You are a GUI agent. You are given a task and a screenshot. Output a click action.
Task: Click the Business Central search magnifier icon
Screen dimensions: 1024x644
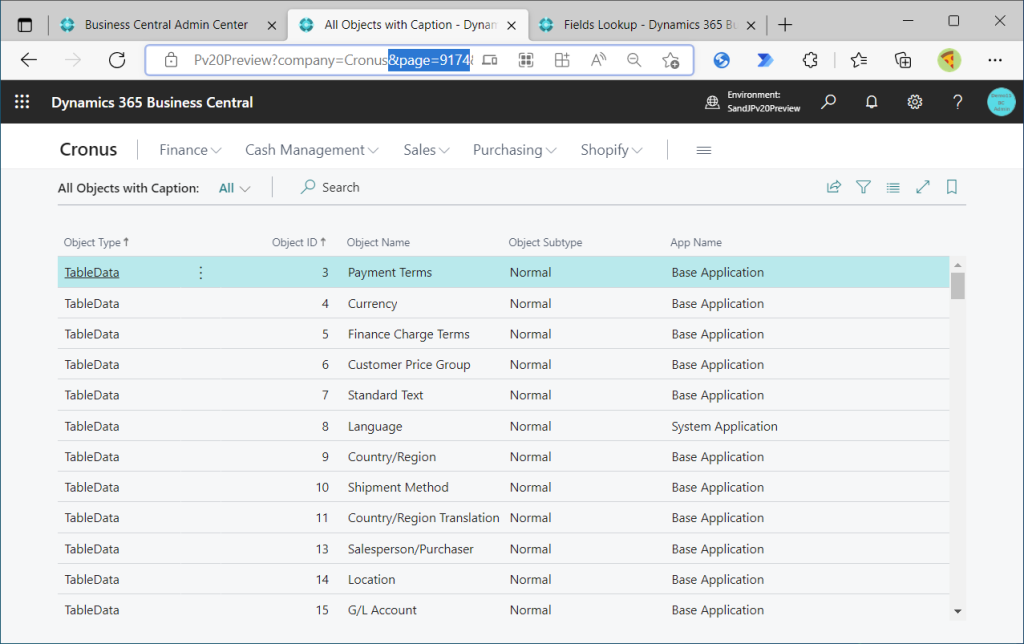pos(829,102)
